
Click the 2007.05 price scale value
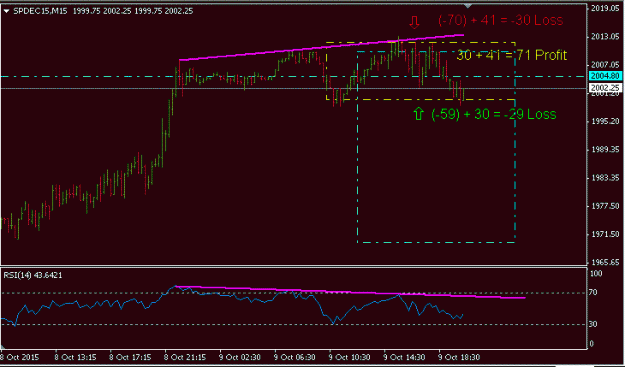605,65
